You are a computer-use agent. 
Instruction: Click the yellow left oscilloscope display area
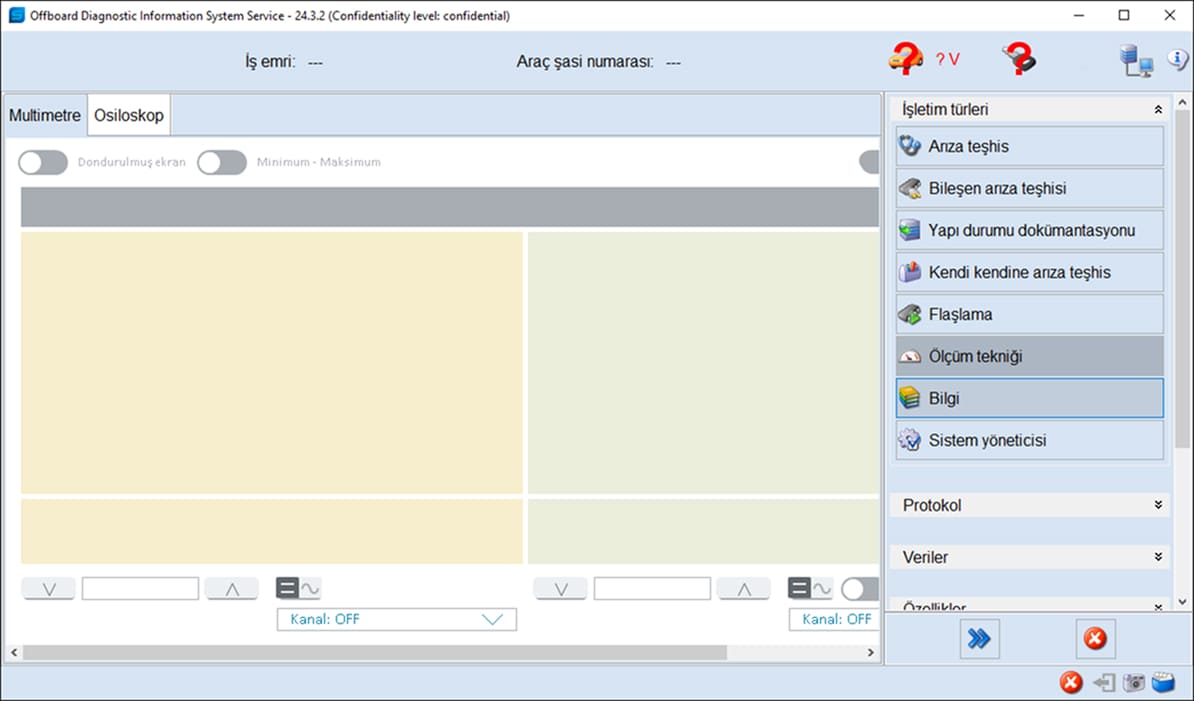[x=272, y=363]
